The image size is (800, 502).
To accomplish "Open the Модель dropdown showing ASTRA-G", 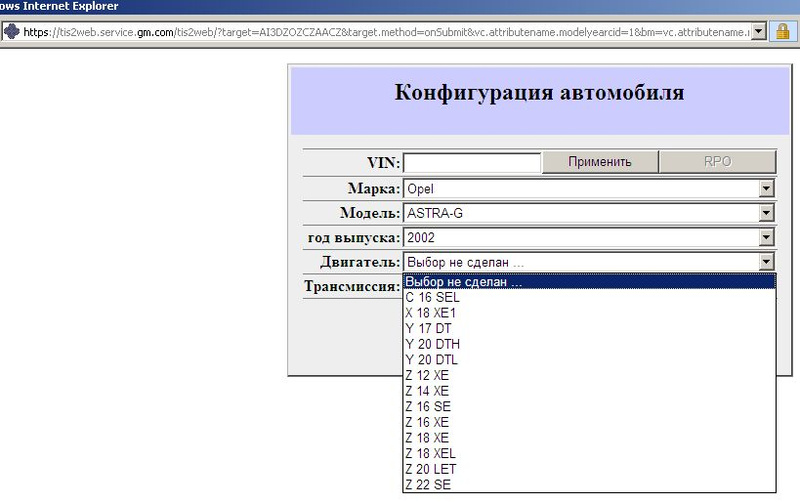I will 589,213.
